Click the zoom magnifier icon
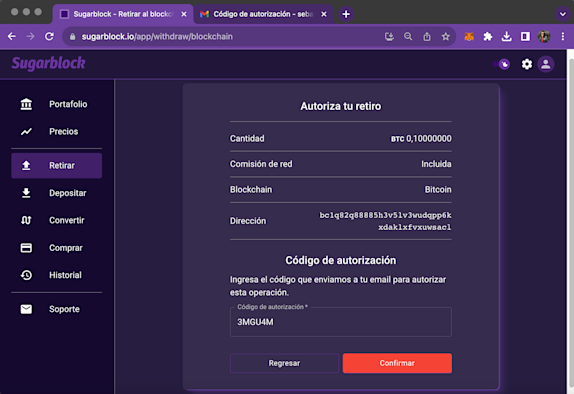Screen dimensions: 574x394 click(x=408, y=36)
